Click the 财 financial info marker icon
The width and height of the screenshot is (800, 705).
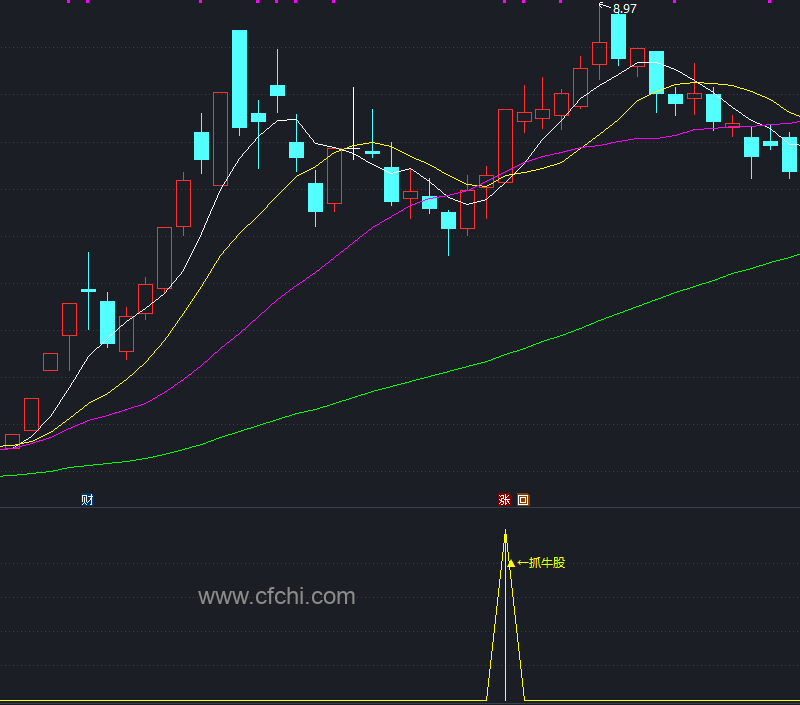pyautogui.click(x=87, y=499)
